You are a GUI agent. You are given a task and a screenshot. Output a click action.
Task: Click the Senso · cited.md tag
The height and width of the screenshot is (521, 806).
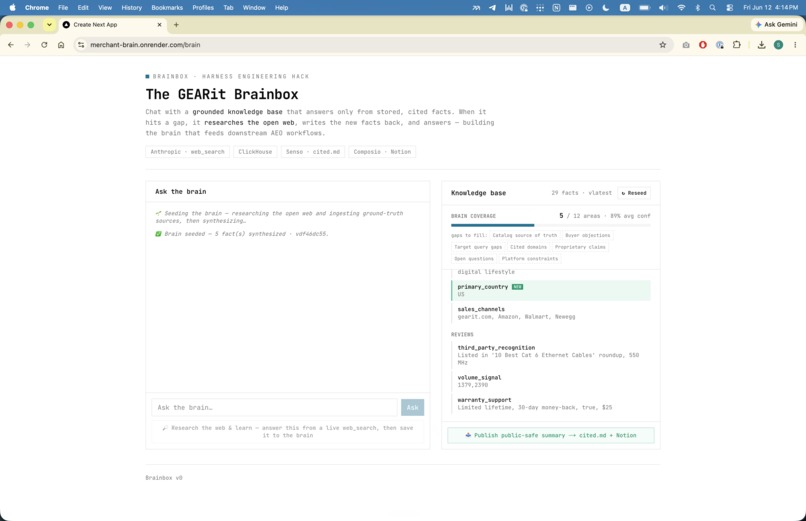(313, 152)
